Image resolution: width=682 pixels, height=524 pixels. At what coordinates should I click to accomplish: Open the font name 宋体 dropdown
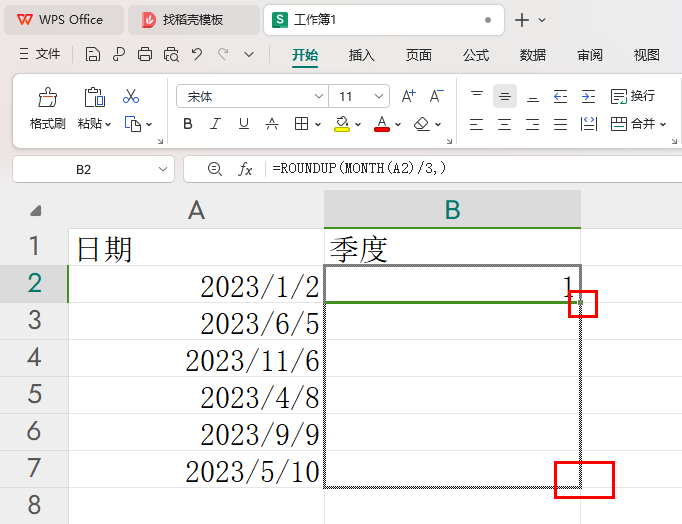[x=319, y=96]
